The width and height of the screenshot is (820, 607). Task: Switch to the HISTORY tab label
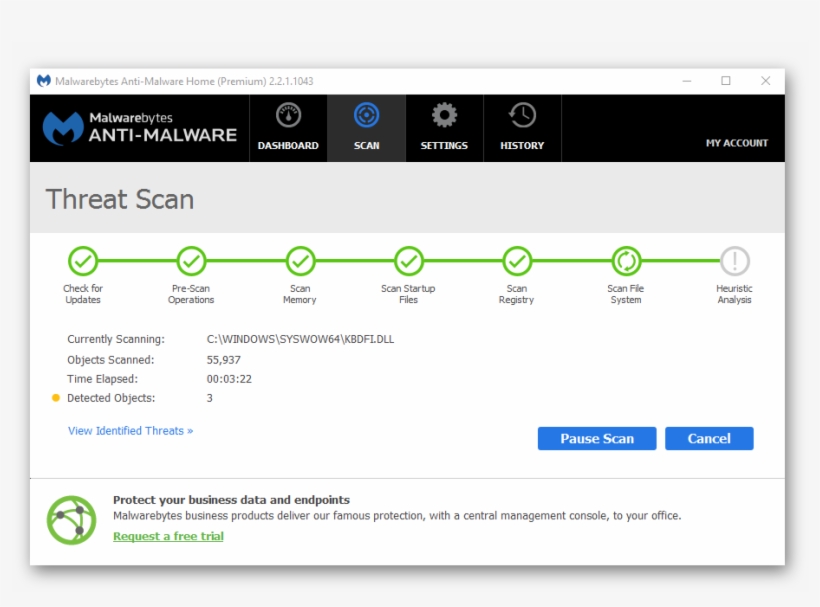click(x=522, y=145)
